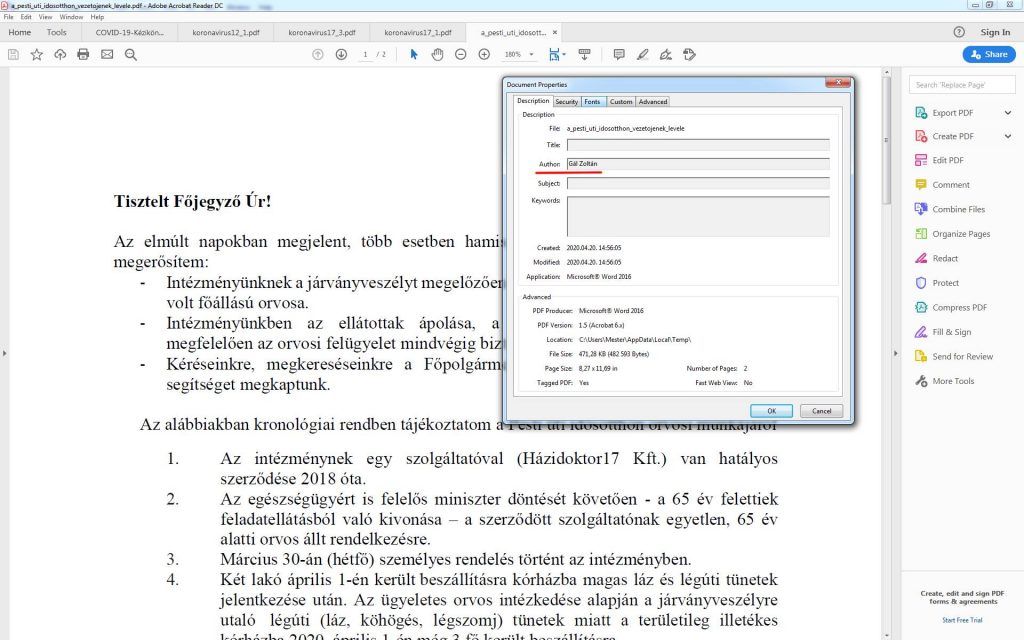Bookmark the document with the star icon
Image resolution: width=1024 pixels, height=640 pixels.
(x=37, y=55)
